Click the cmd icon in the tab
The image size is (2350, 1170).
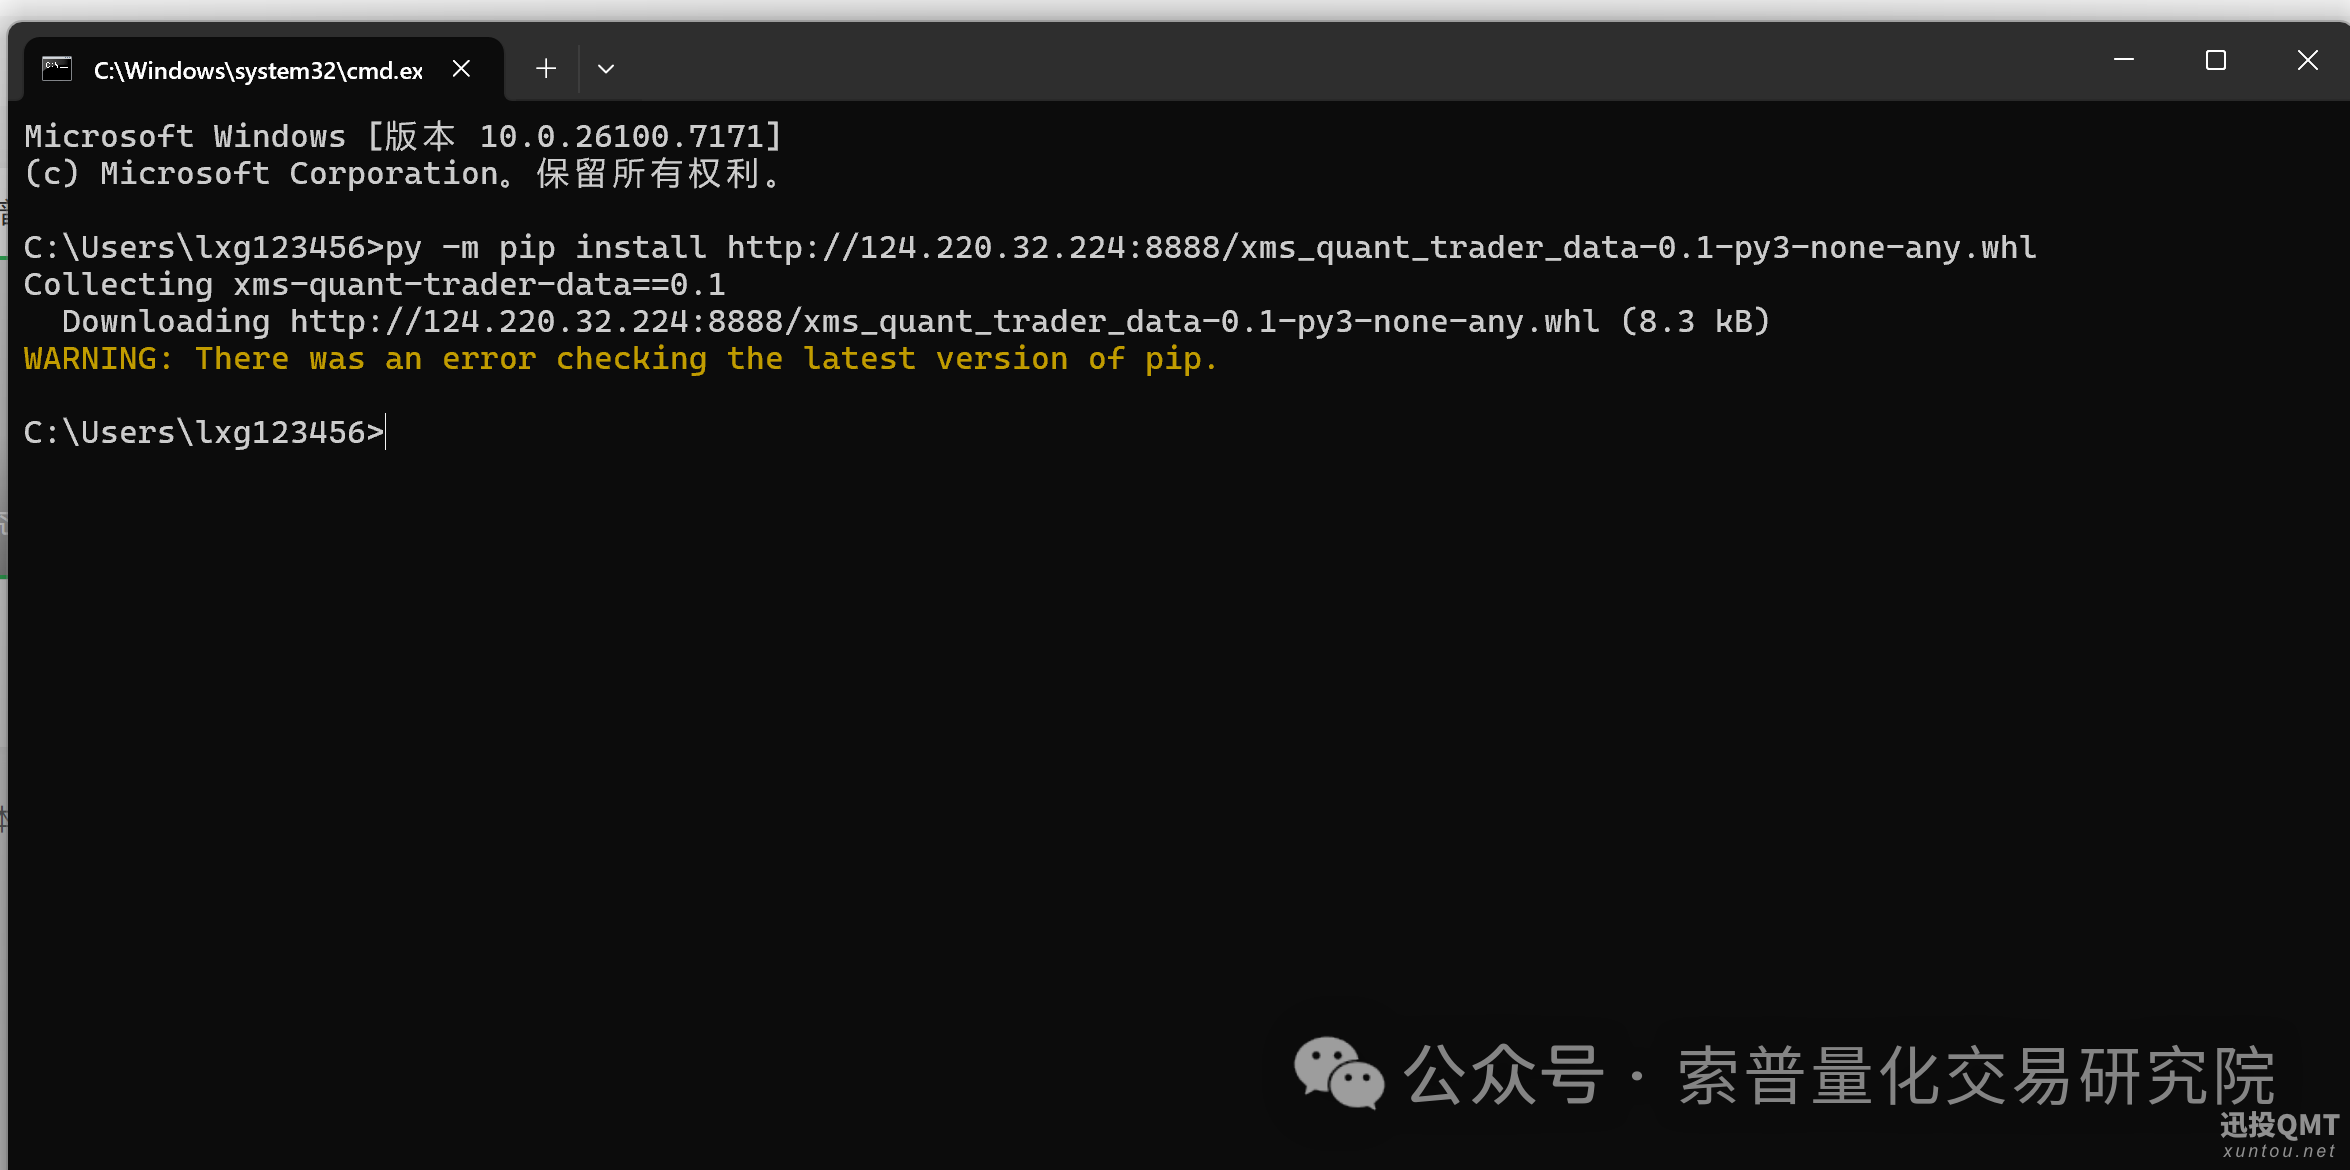tap(57, 69)
